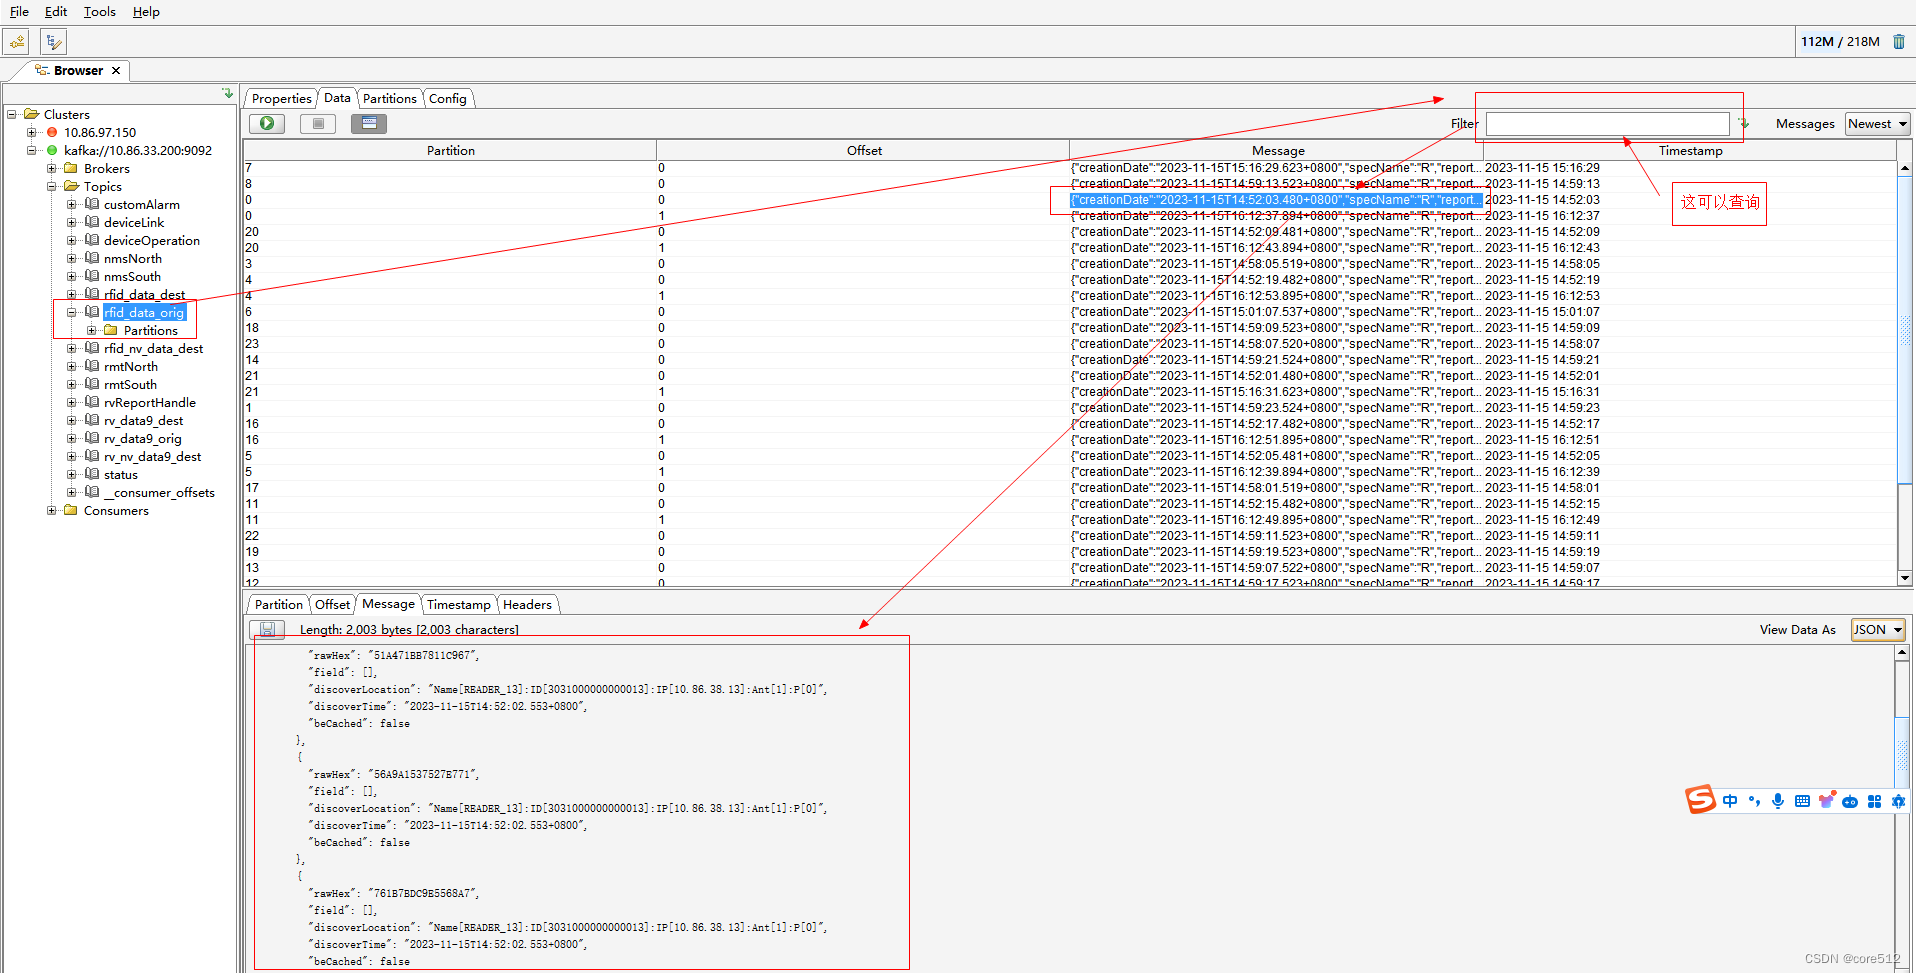
Task: Expand the Consumers folder
Action: 52,510
